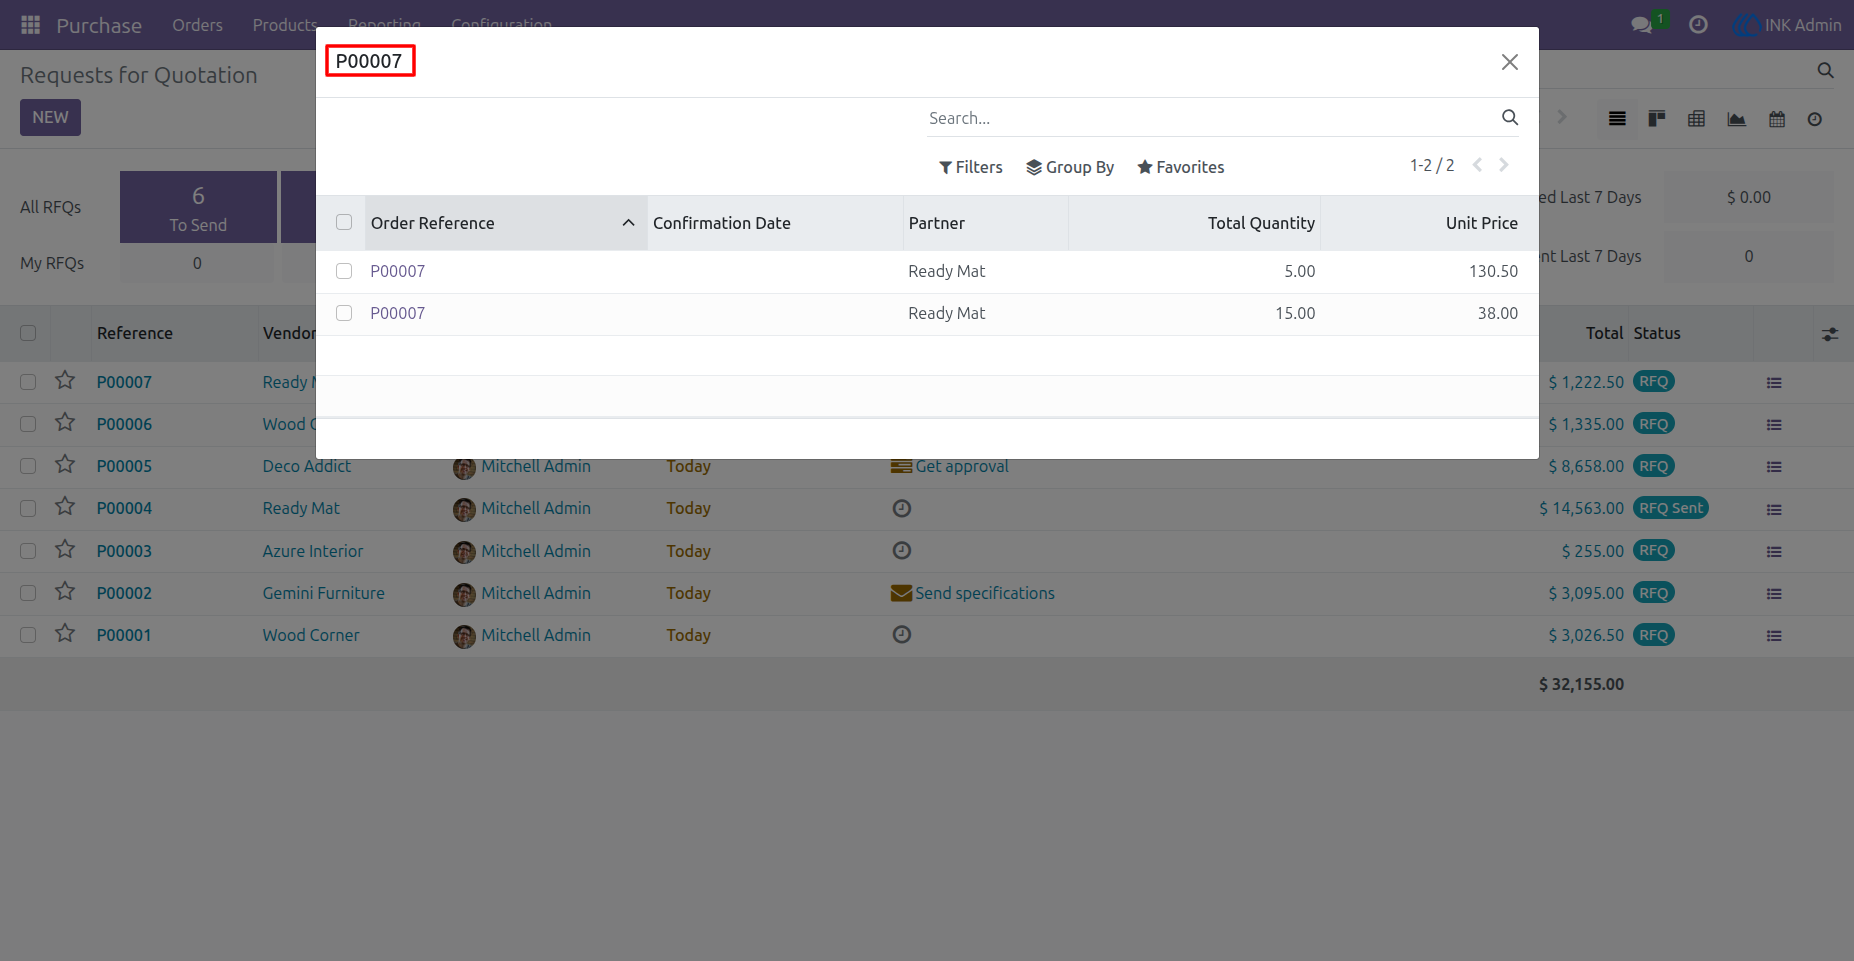Switch to graph view icon
Viewport: 1854px width, 961px height.
coord(1737,119)
